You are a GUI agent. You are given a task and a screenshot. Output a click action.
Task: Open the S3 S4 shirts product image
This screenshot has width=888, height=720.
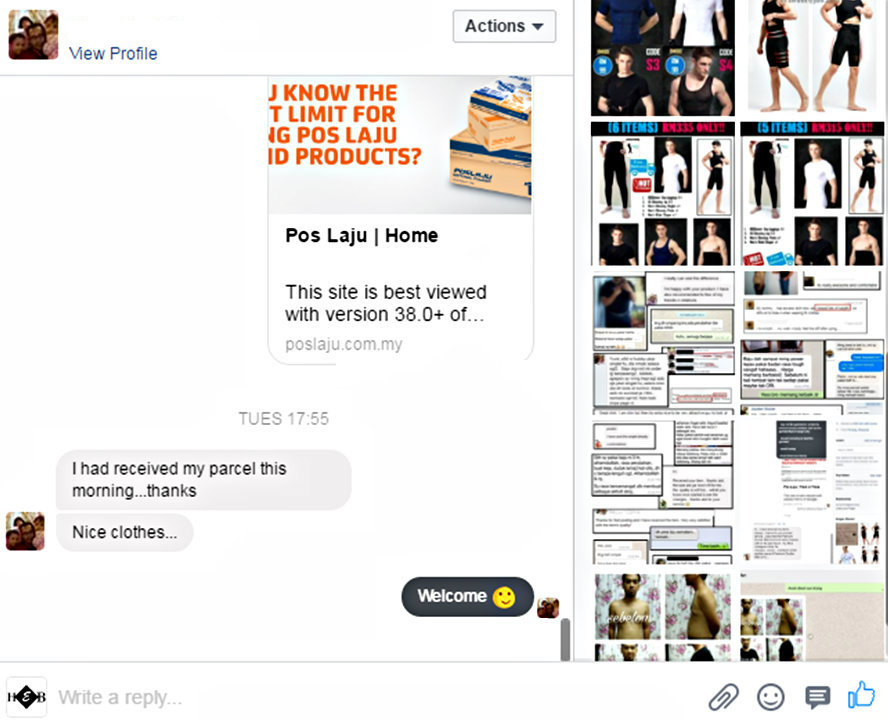pos(663,58)
